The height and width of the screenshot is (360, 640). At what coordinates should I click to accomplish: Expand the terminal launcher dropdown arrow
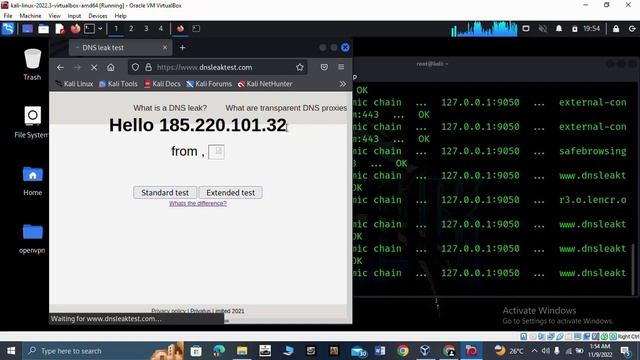[100, 29]
